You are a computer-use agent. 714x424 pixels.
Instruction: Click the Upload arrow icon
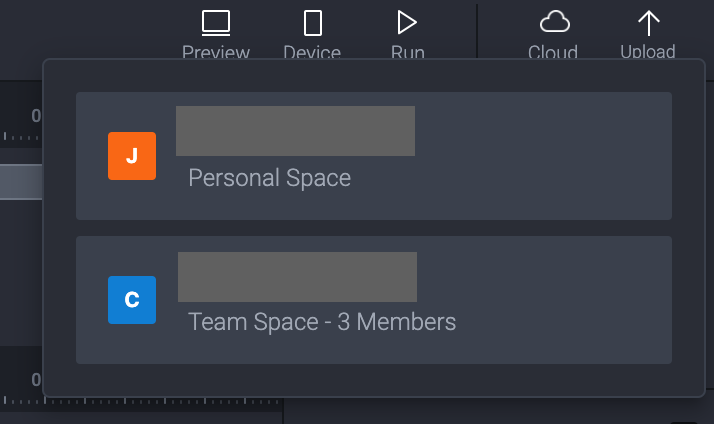pos(648,23)
